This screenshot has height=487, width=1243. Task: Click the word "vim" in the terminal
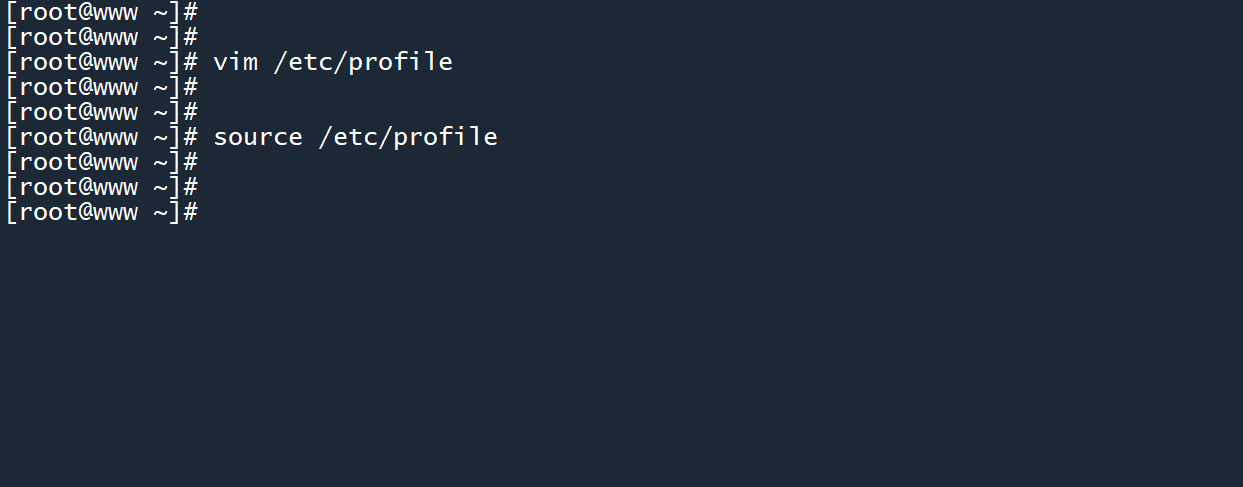pyautogui.click(x=235, y=62)
